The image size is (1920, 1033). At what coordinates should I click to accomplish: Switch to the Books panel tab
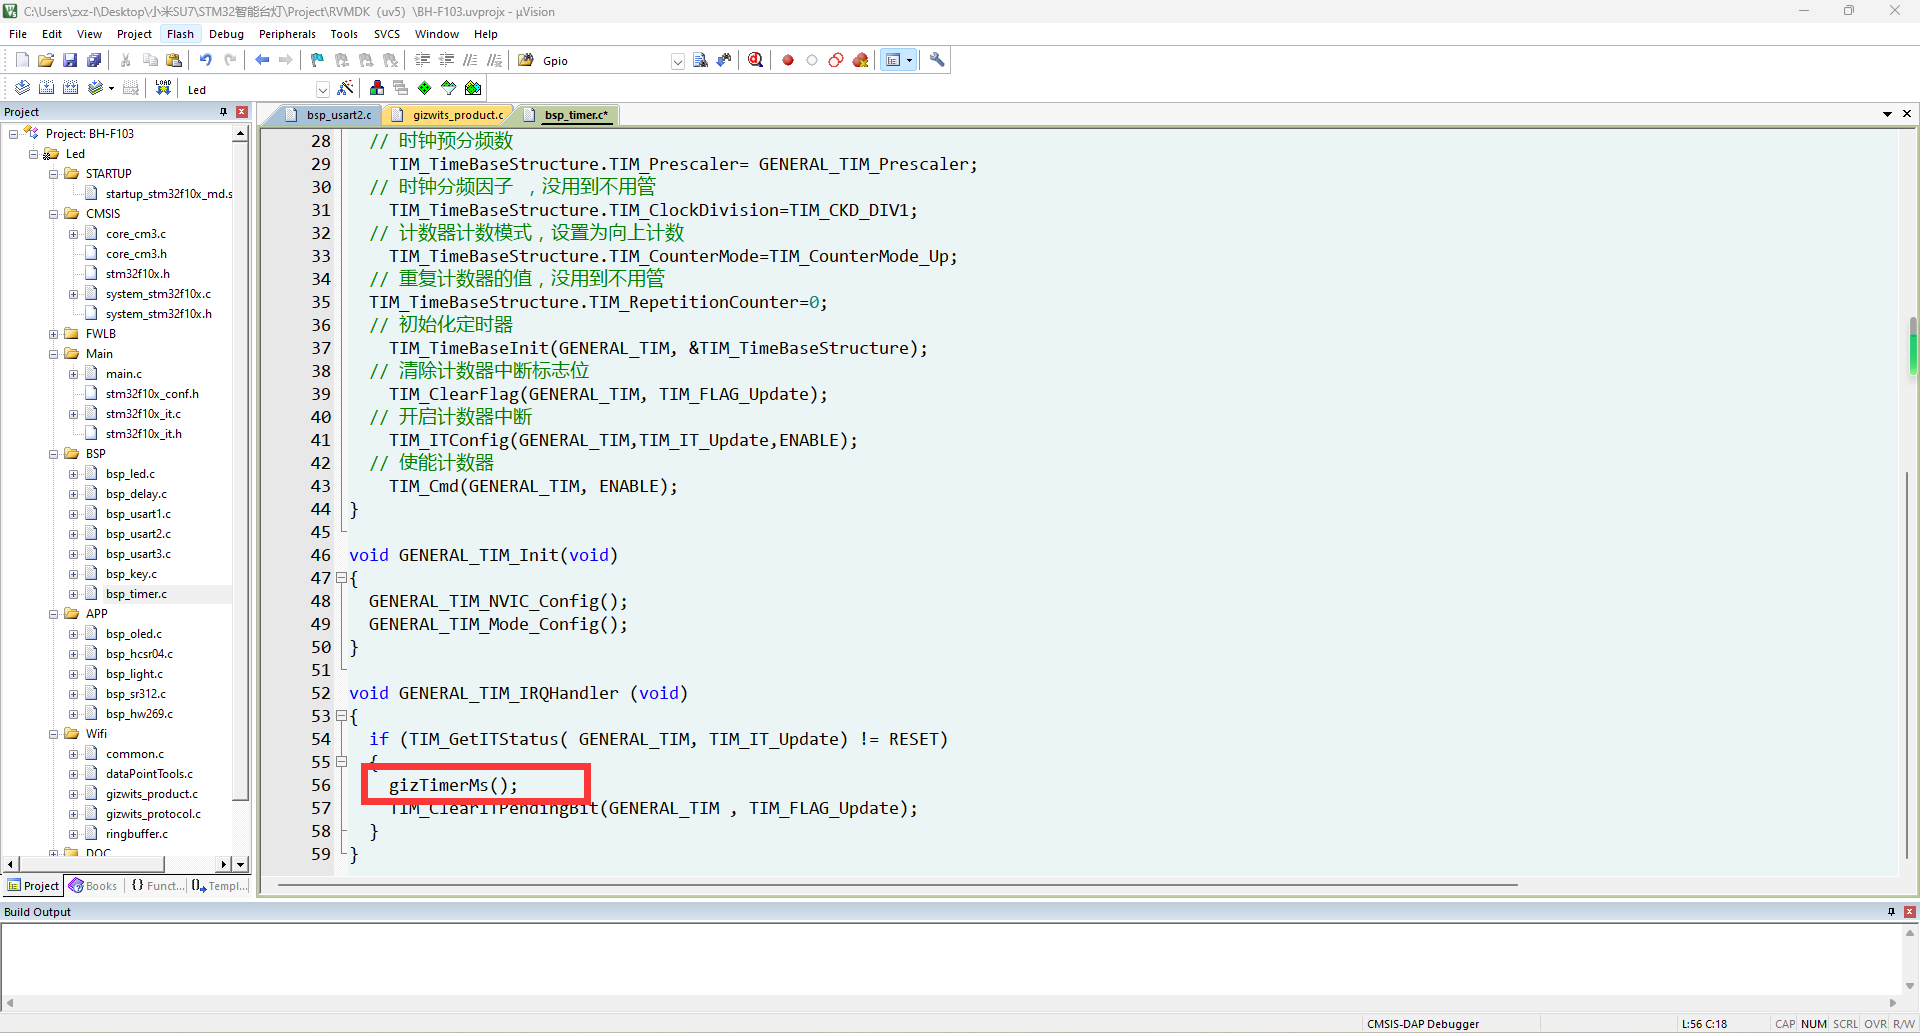pos(93,886)
